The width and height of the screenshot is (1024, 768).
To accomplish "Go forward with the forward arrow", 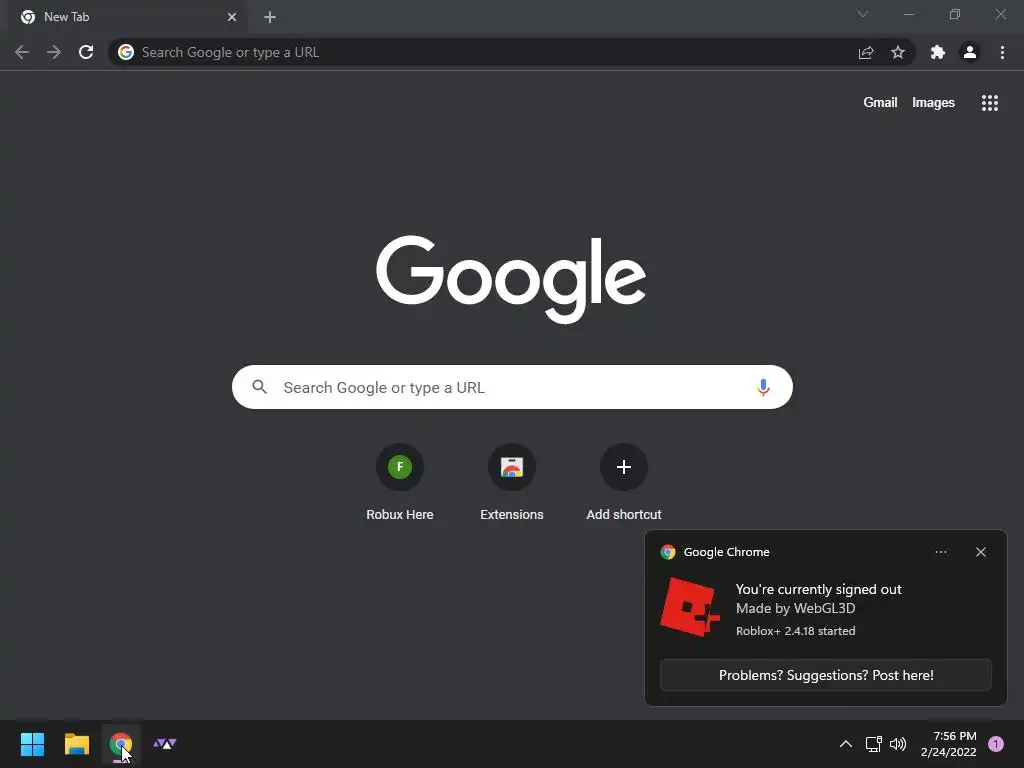I will click(54, 52).
